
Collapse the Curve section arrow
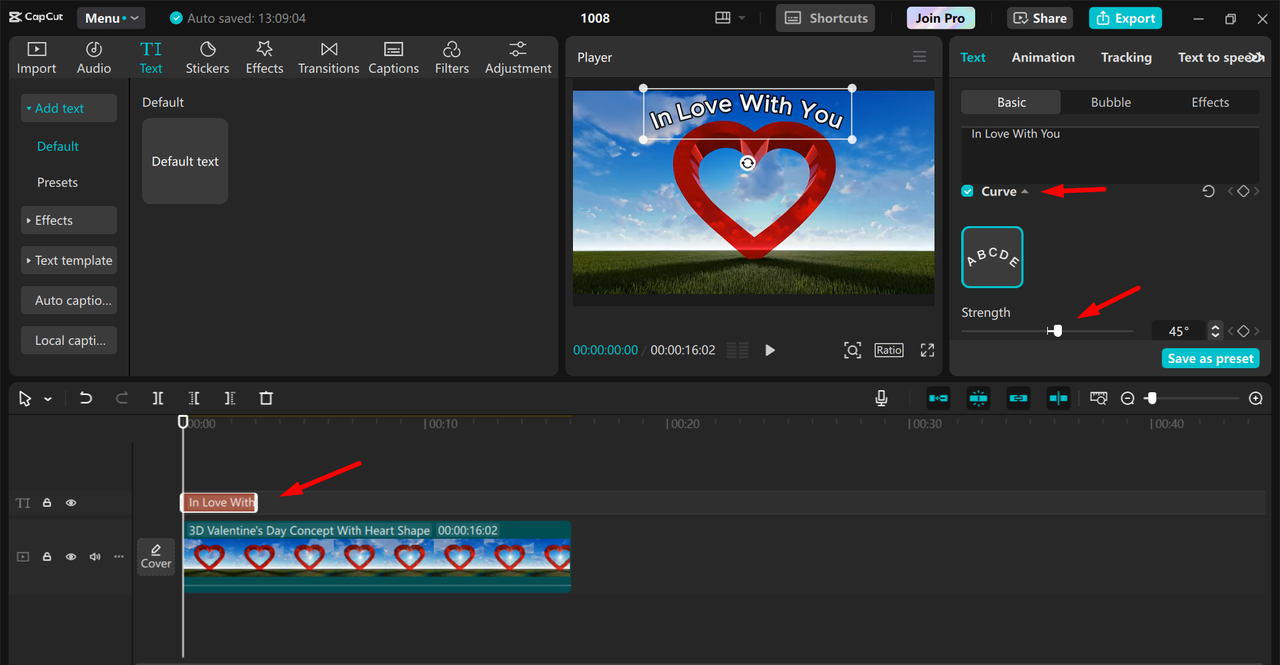point(1025,191)
